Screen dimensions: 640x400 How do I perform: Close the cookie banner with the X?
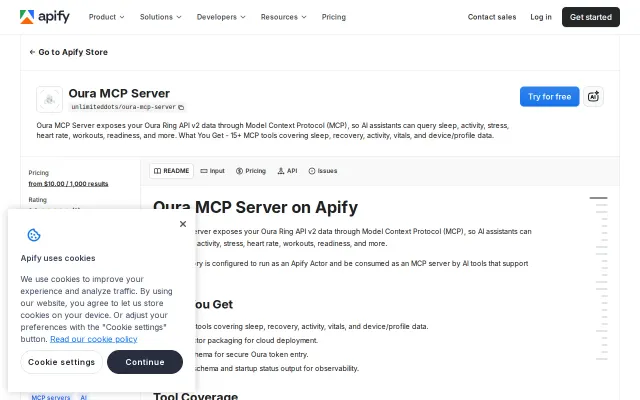(183, 224)
